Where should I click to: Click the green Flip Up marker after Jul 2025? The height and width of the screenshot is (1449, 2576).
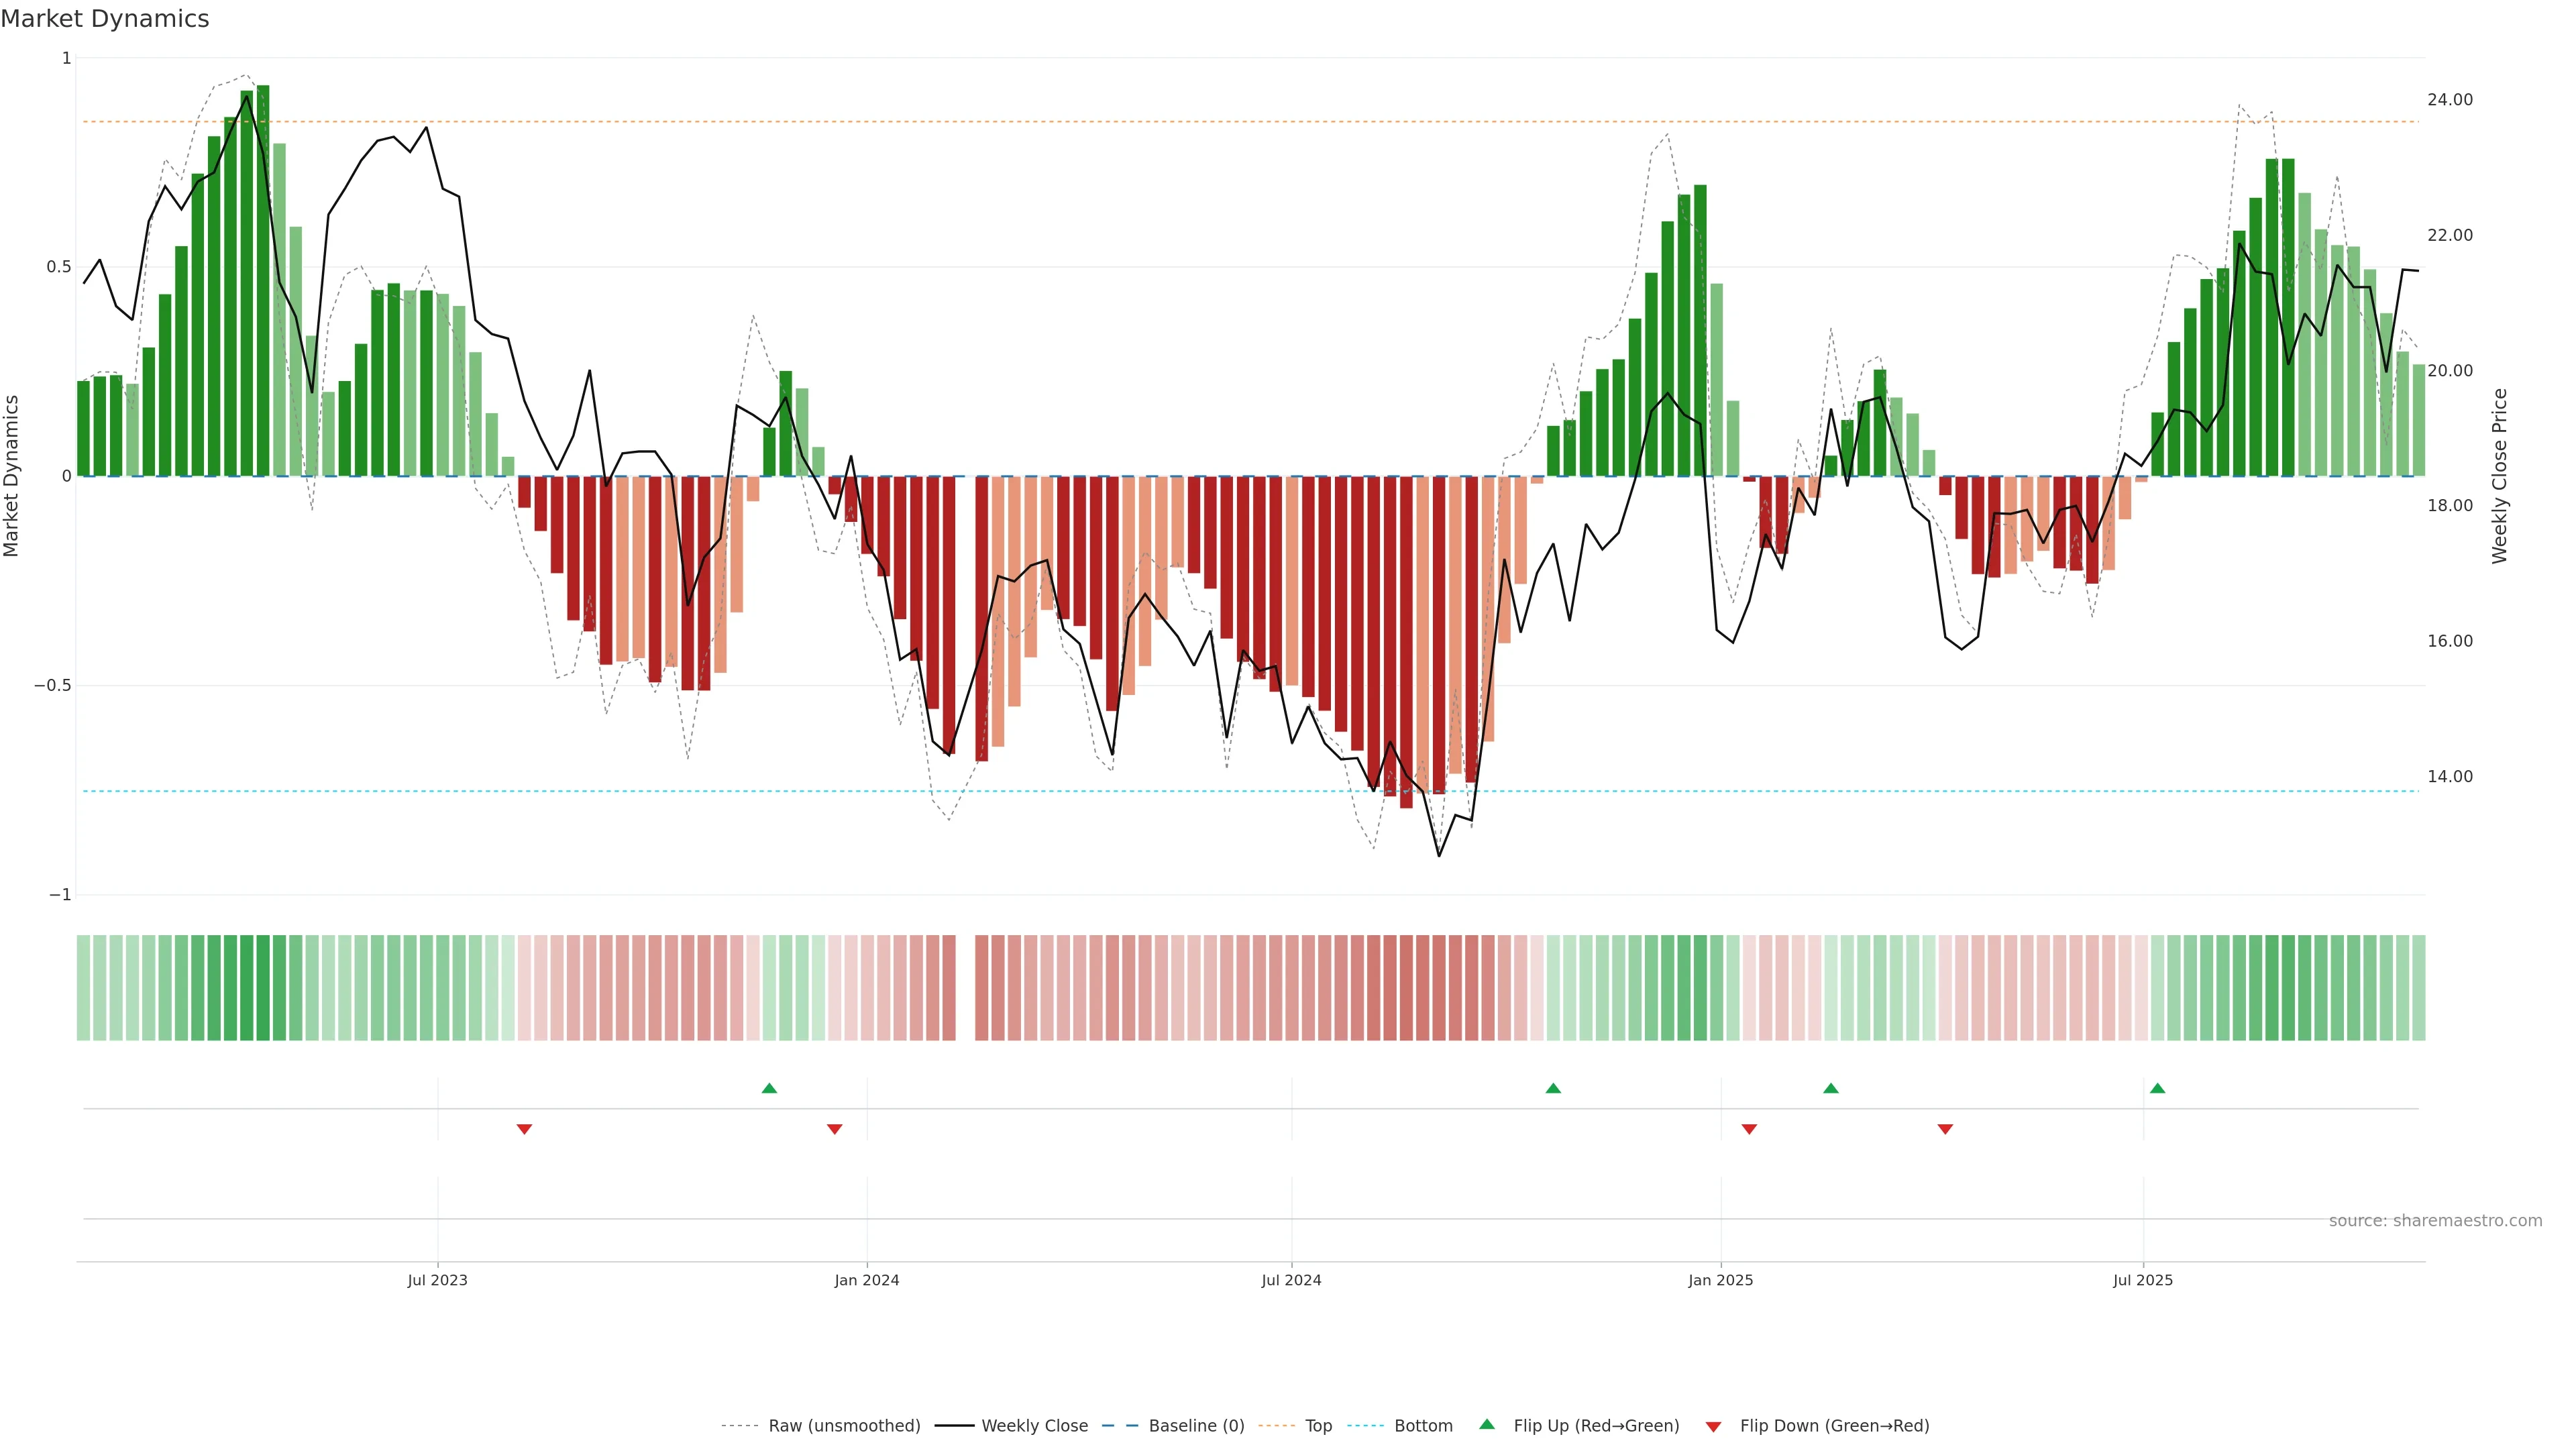coord(2157,1088)
